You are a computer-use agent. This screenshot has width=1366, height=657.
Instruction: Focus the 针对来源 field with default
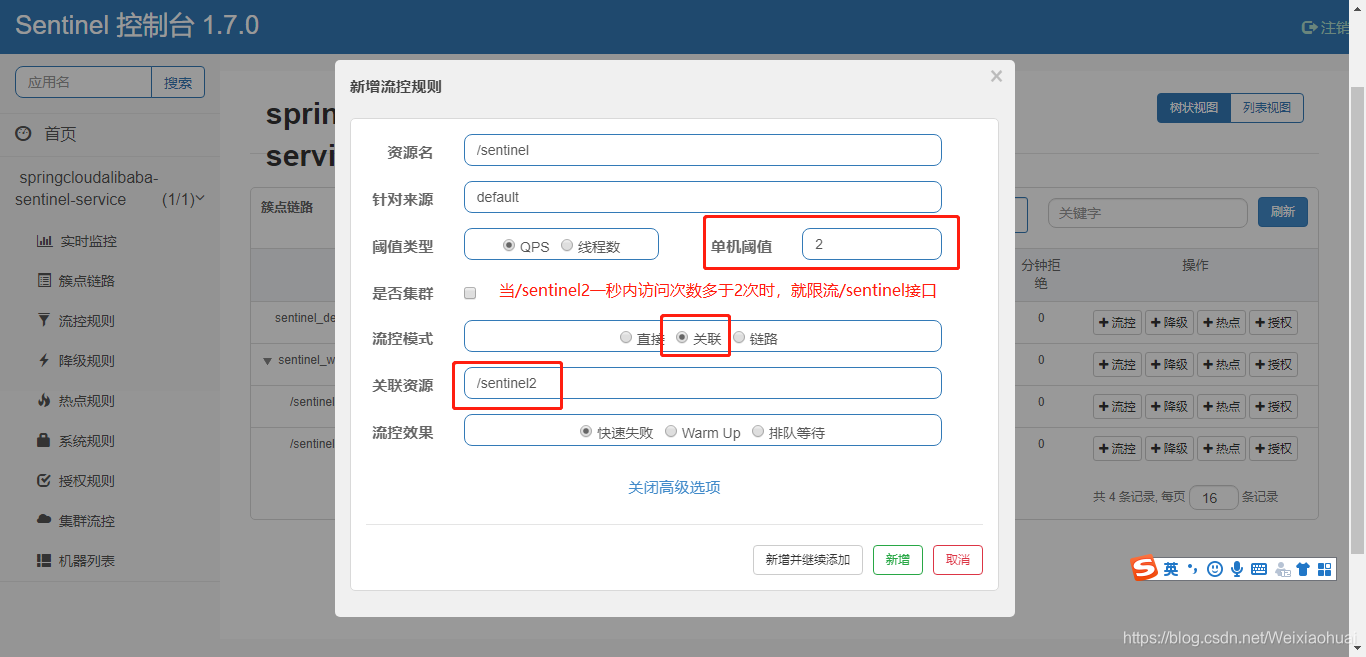point(703,197)
